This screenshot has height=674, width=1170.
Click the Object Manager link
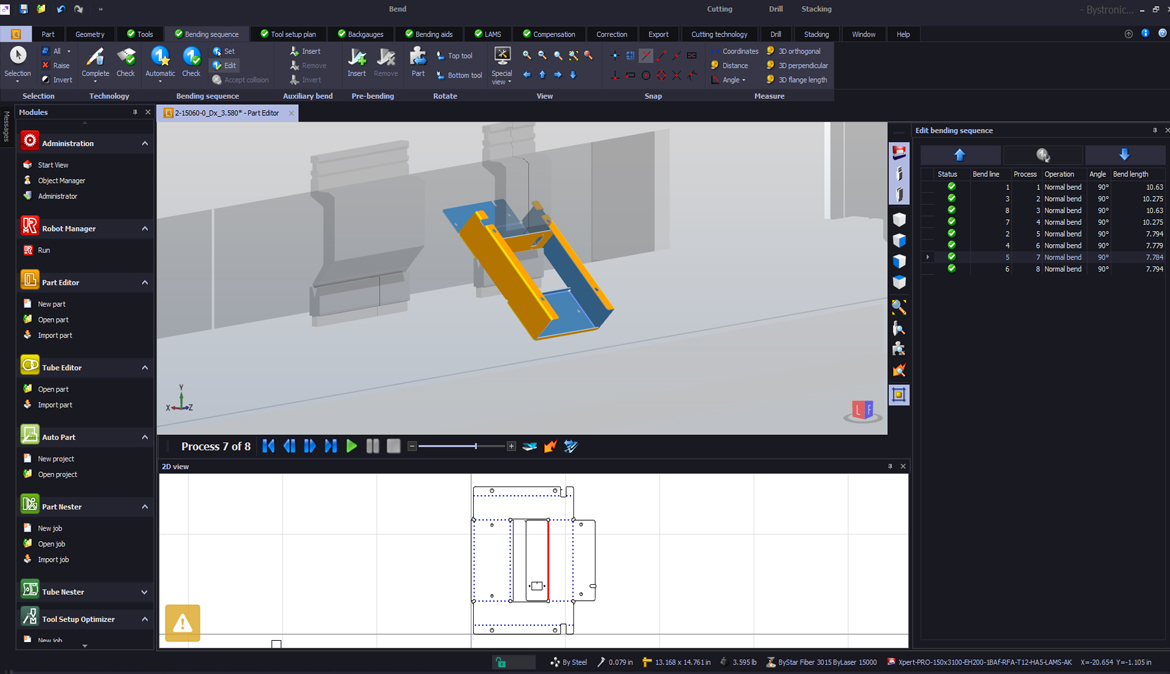(x=61, y=181)
